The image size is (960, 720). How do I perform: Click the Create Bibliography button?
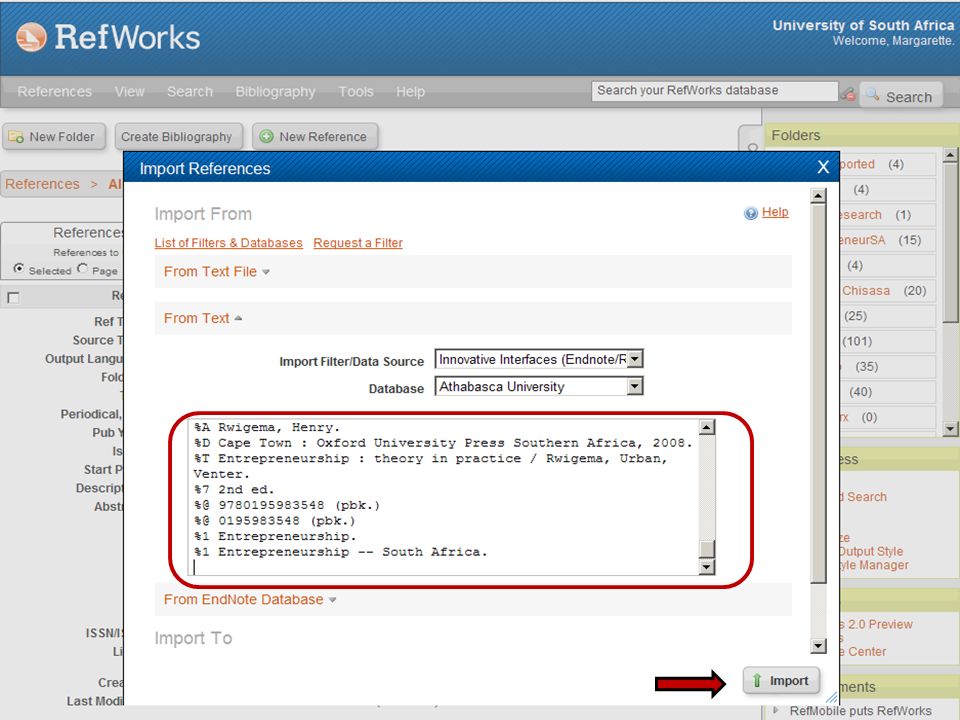point(179,137)
